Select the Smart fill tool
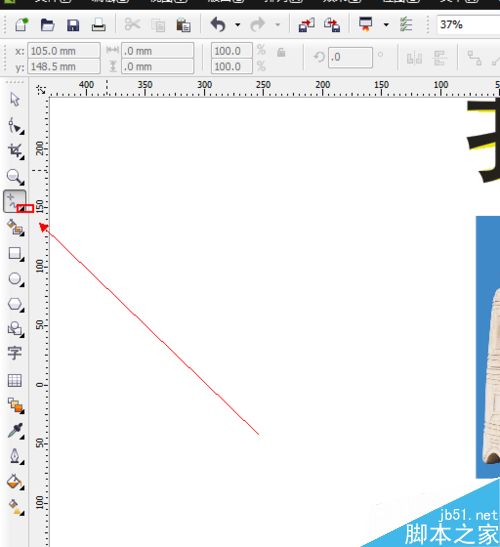The image size is (500, 547). [16, 228]
